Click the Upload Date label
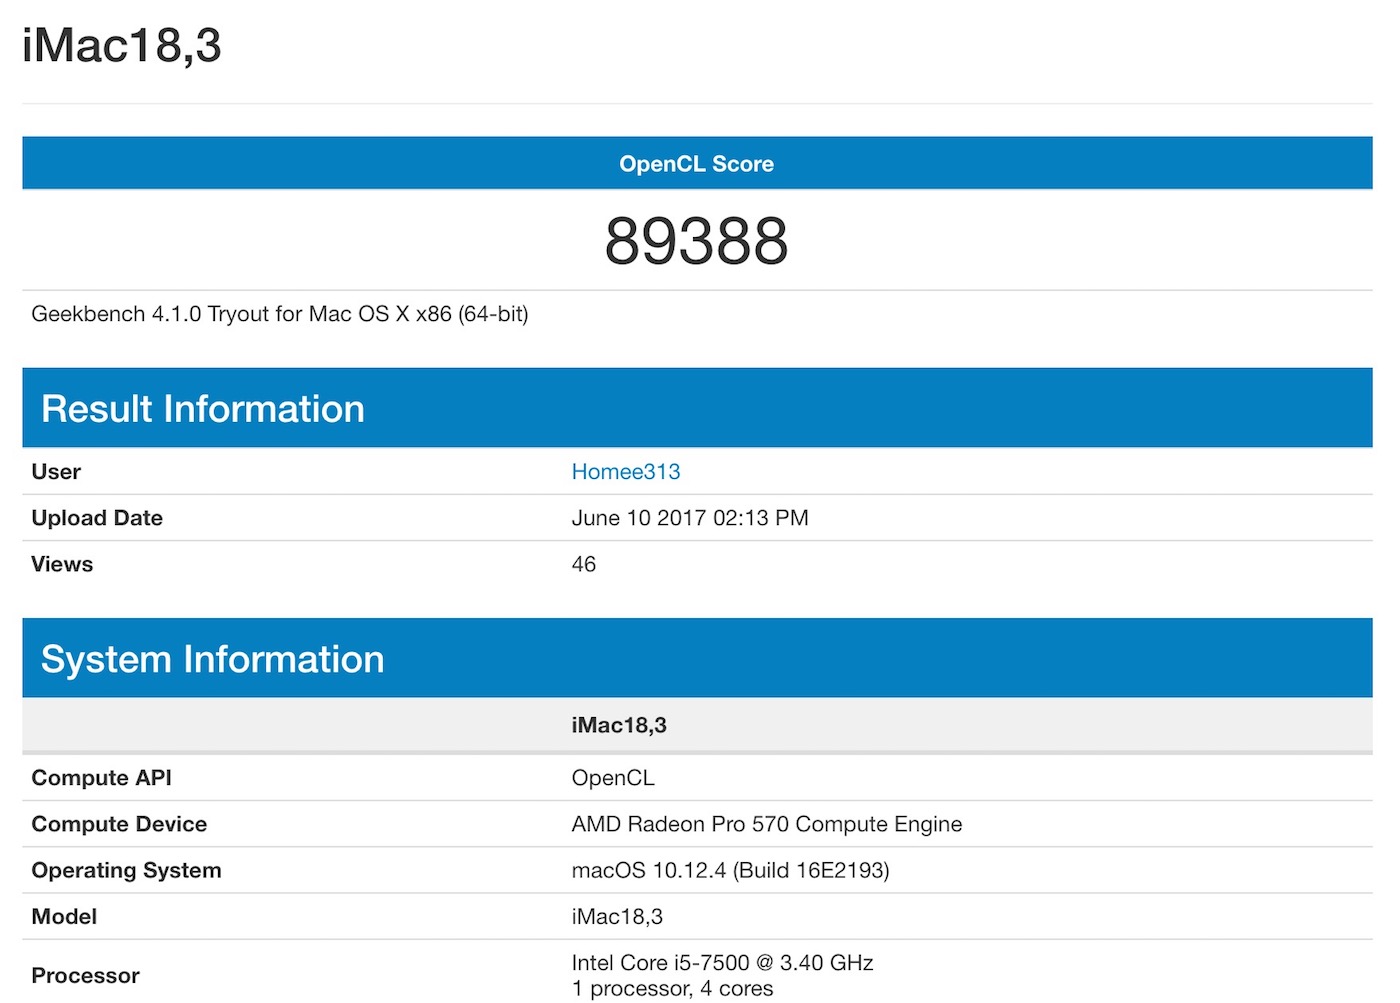Viewport: 1400px width, 1003px height. point(97,518)
